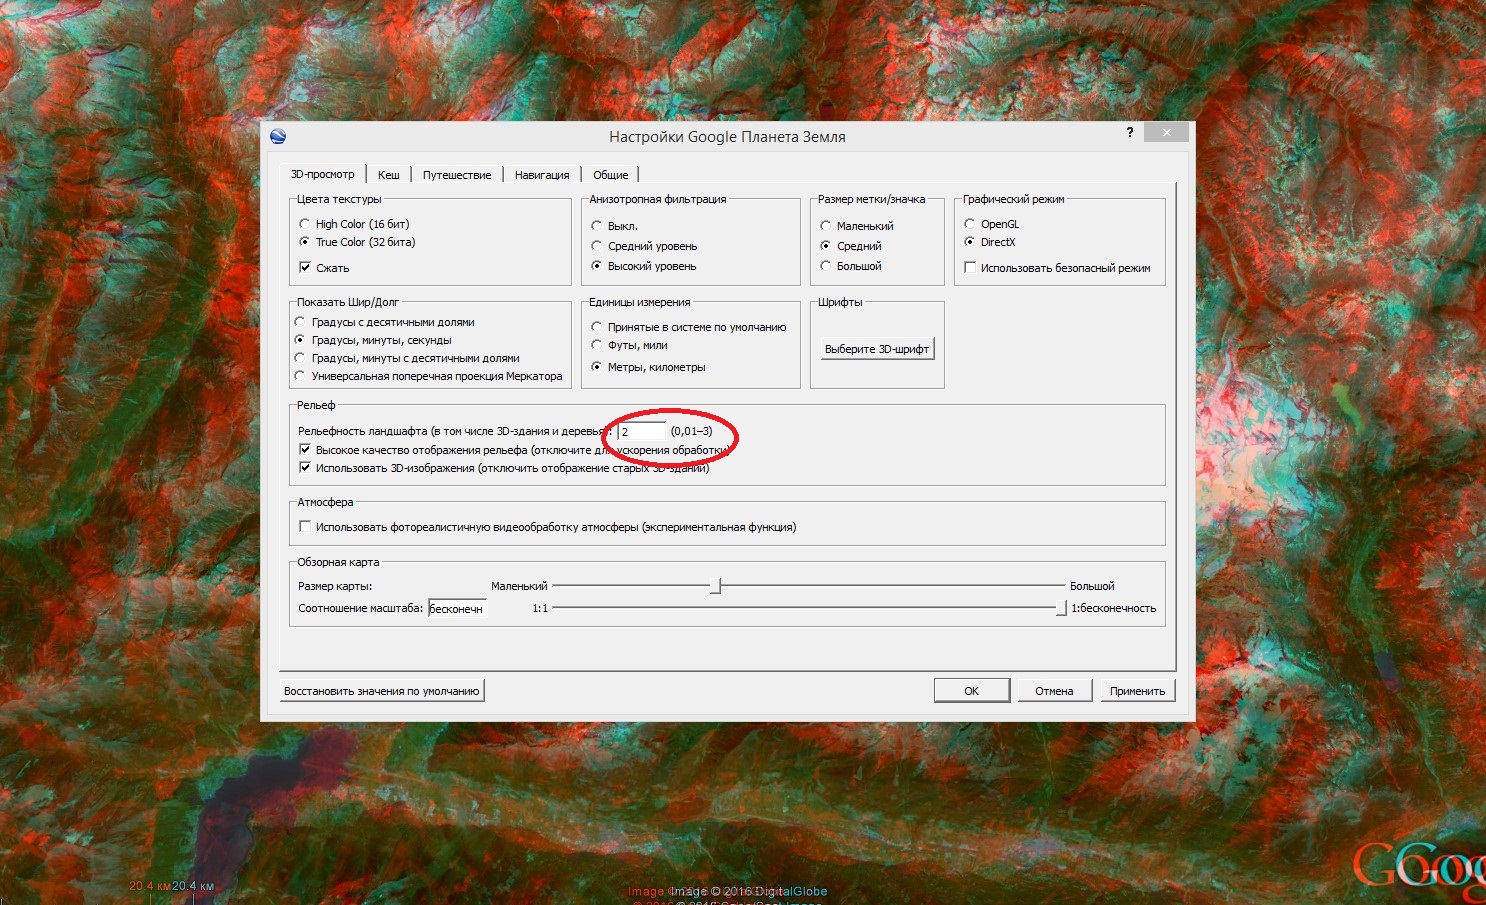
Task: Click the Соотношение масштаба input field
Action: click(457, 608)
